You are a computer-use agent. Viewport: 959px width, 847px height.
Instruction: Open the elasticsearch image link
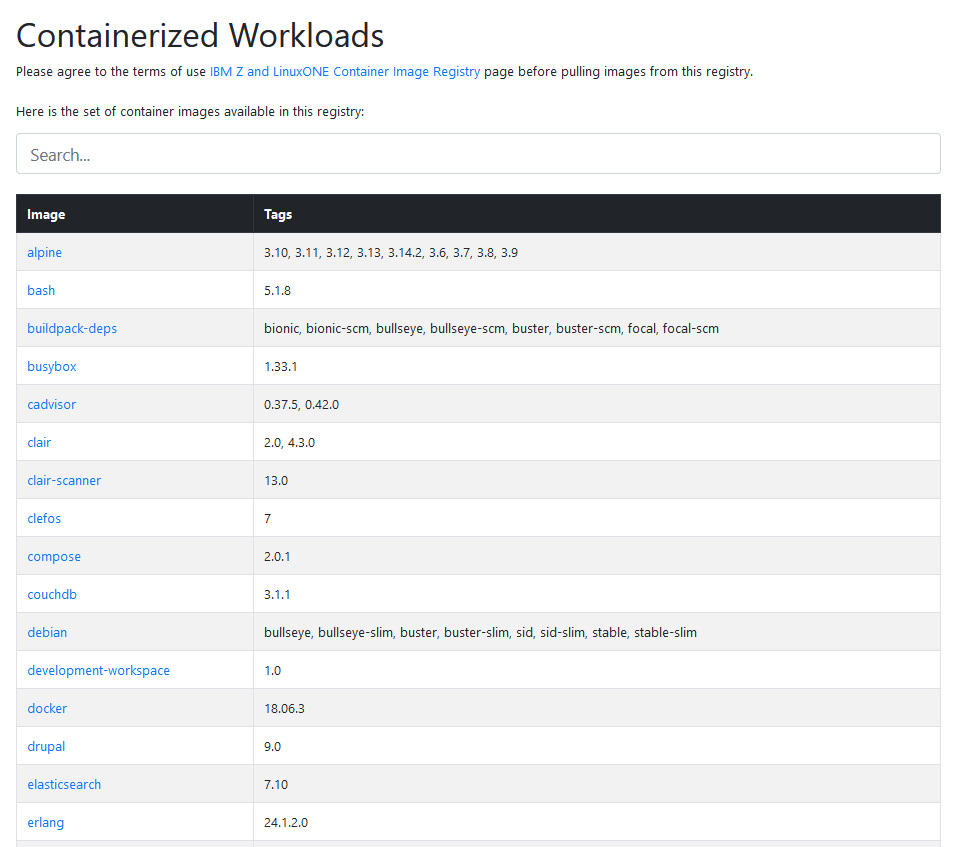point(64,784)
